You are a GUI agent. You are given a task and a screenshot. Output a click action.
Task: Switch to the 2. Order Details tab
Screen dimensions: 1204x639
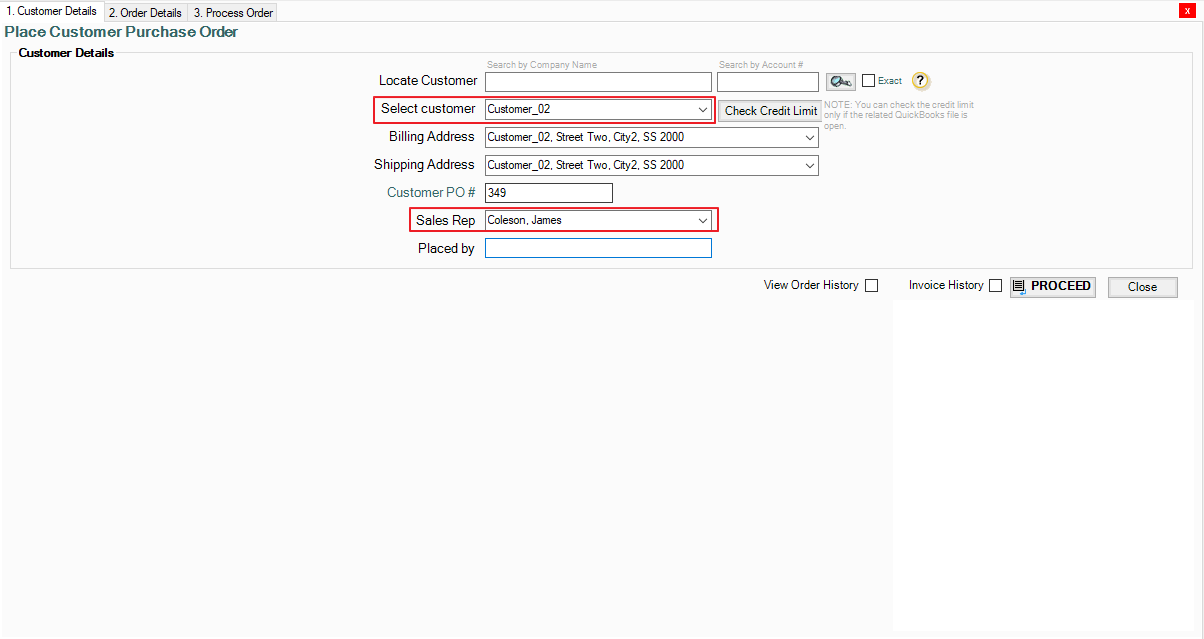tap(146, 13)
